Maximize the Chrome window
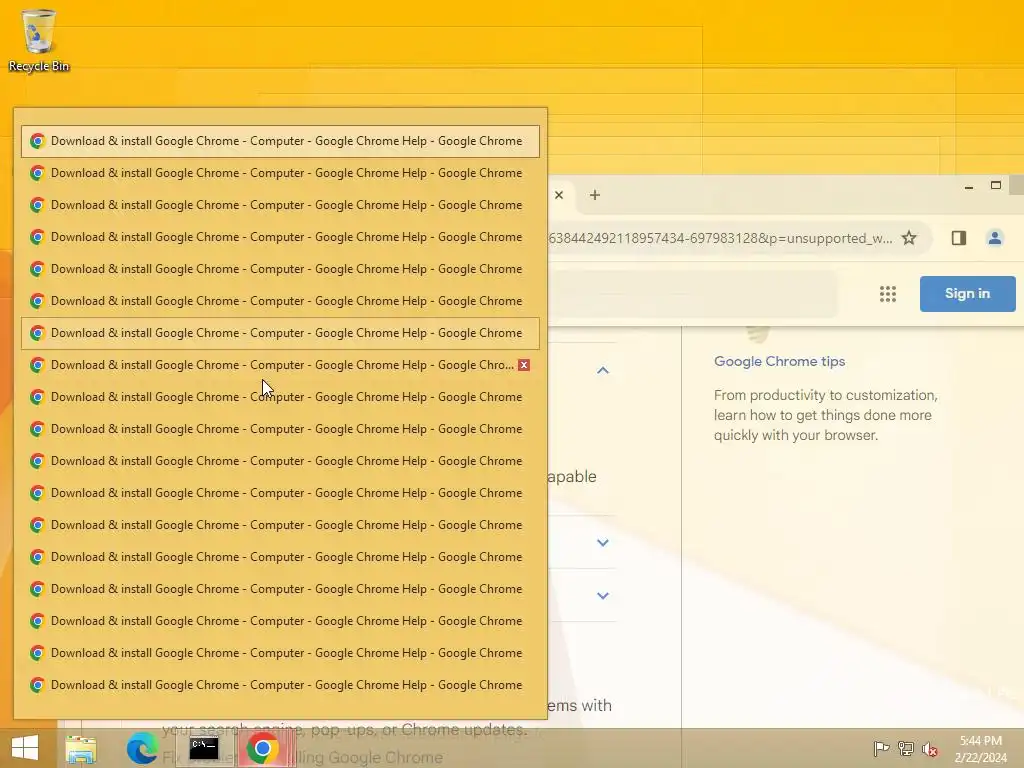1024x768 pixels. pos(996,185)
